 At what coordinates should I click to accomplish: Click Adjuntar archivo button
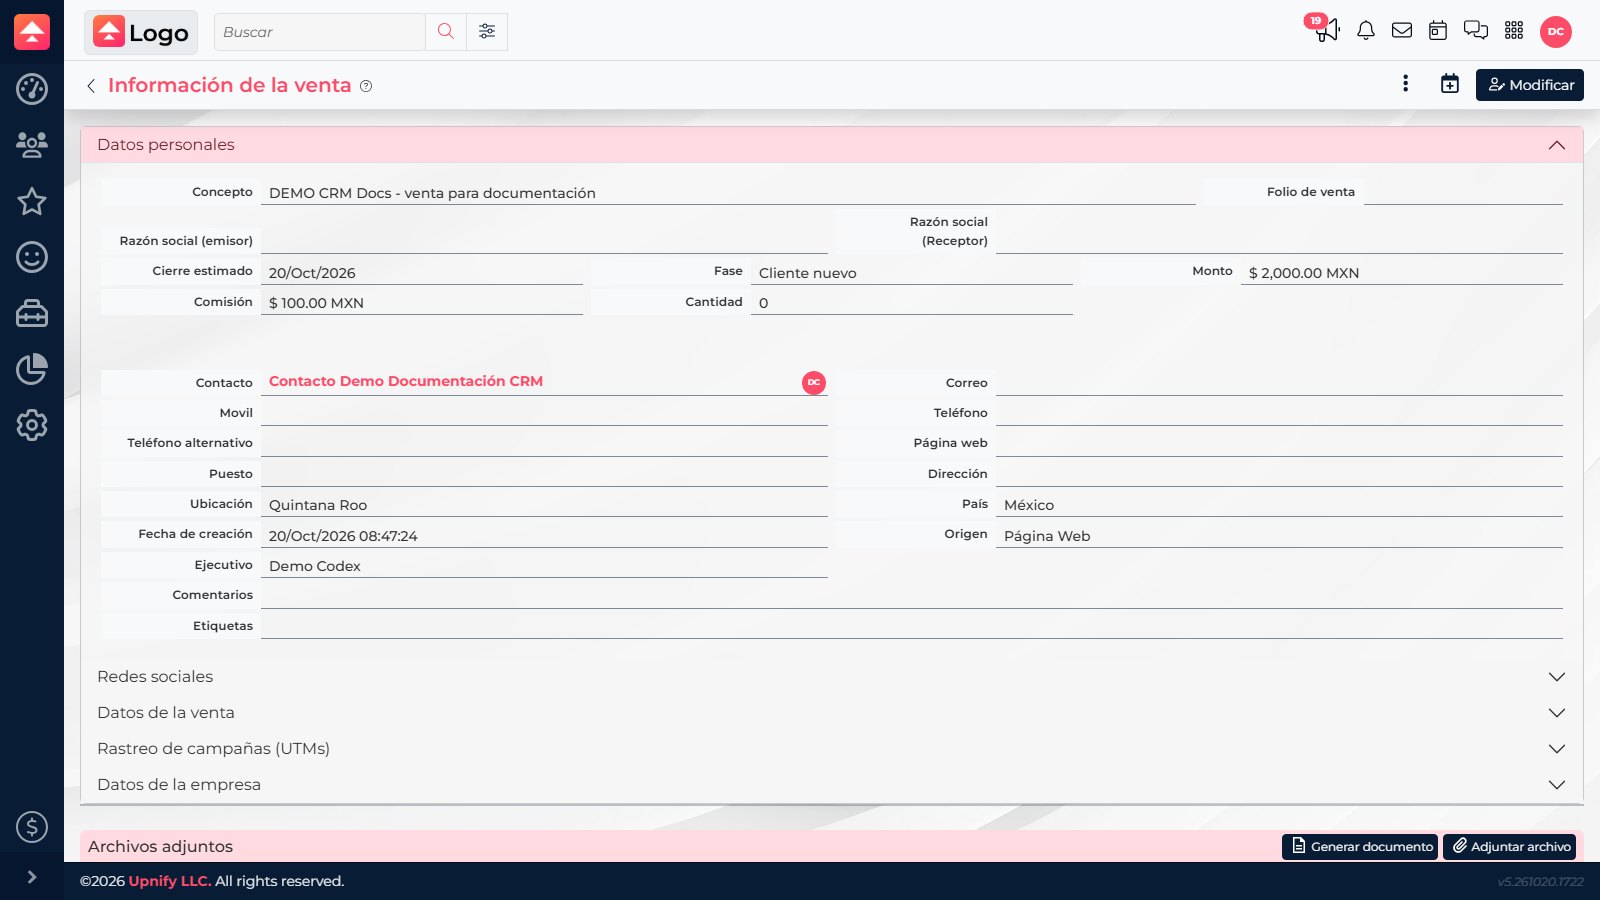click(1509, 846)
